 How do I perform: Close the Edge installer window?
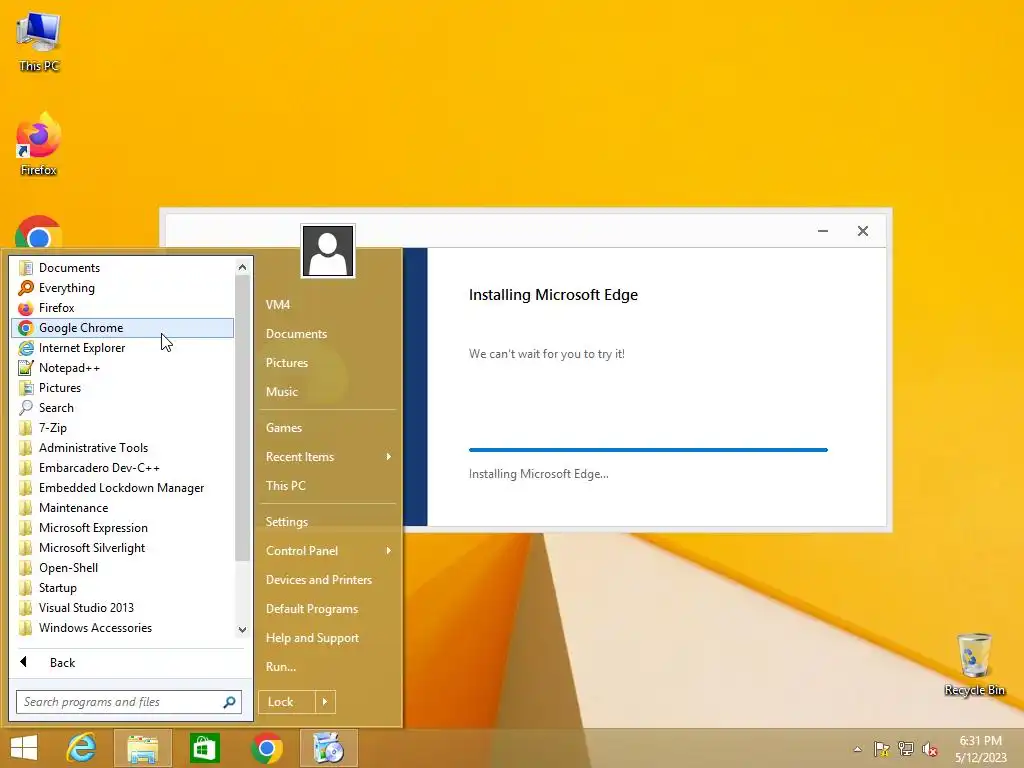coord(863,231)
